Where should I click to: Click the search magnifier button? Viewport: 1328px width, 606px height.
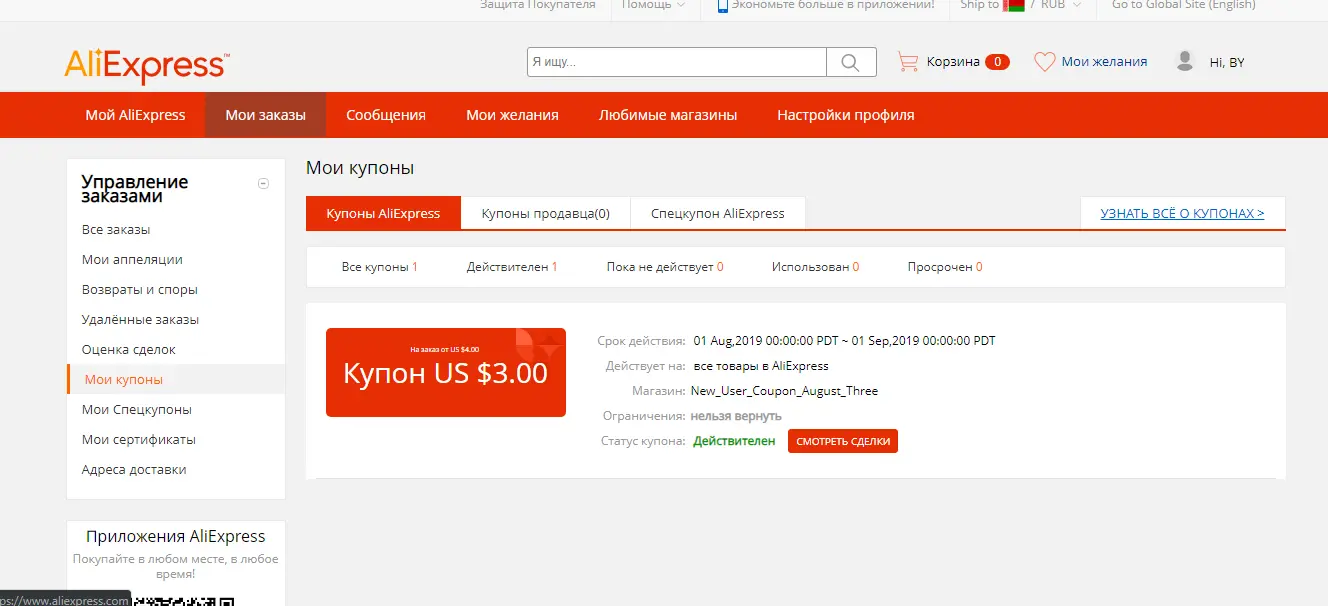[x=851, y=62]
